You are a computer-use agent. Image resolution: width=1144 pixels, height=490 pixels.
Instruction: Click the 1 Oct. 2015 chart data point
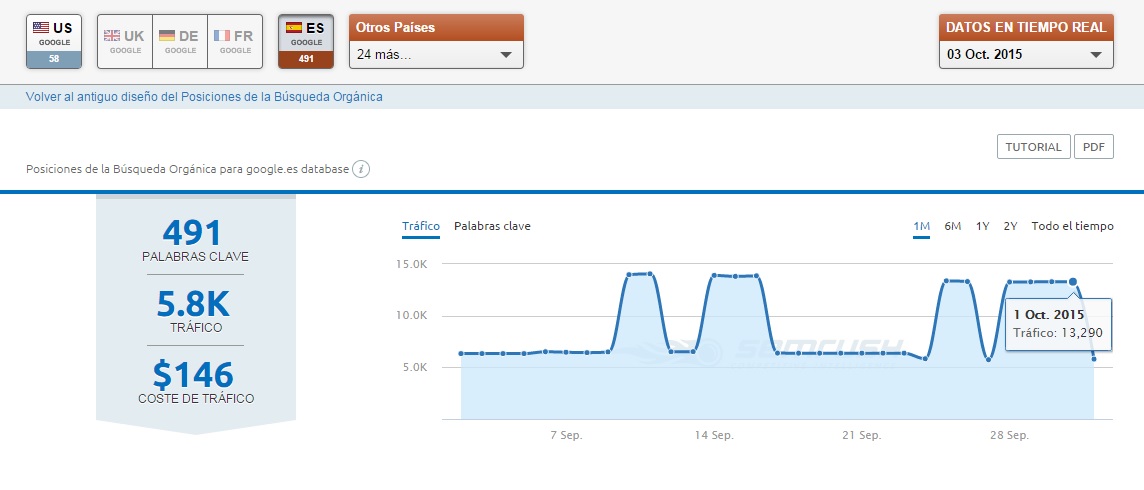[x=1073, y=282]
